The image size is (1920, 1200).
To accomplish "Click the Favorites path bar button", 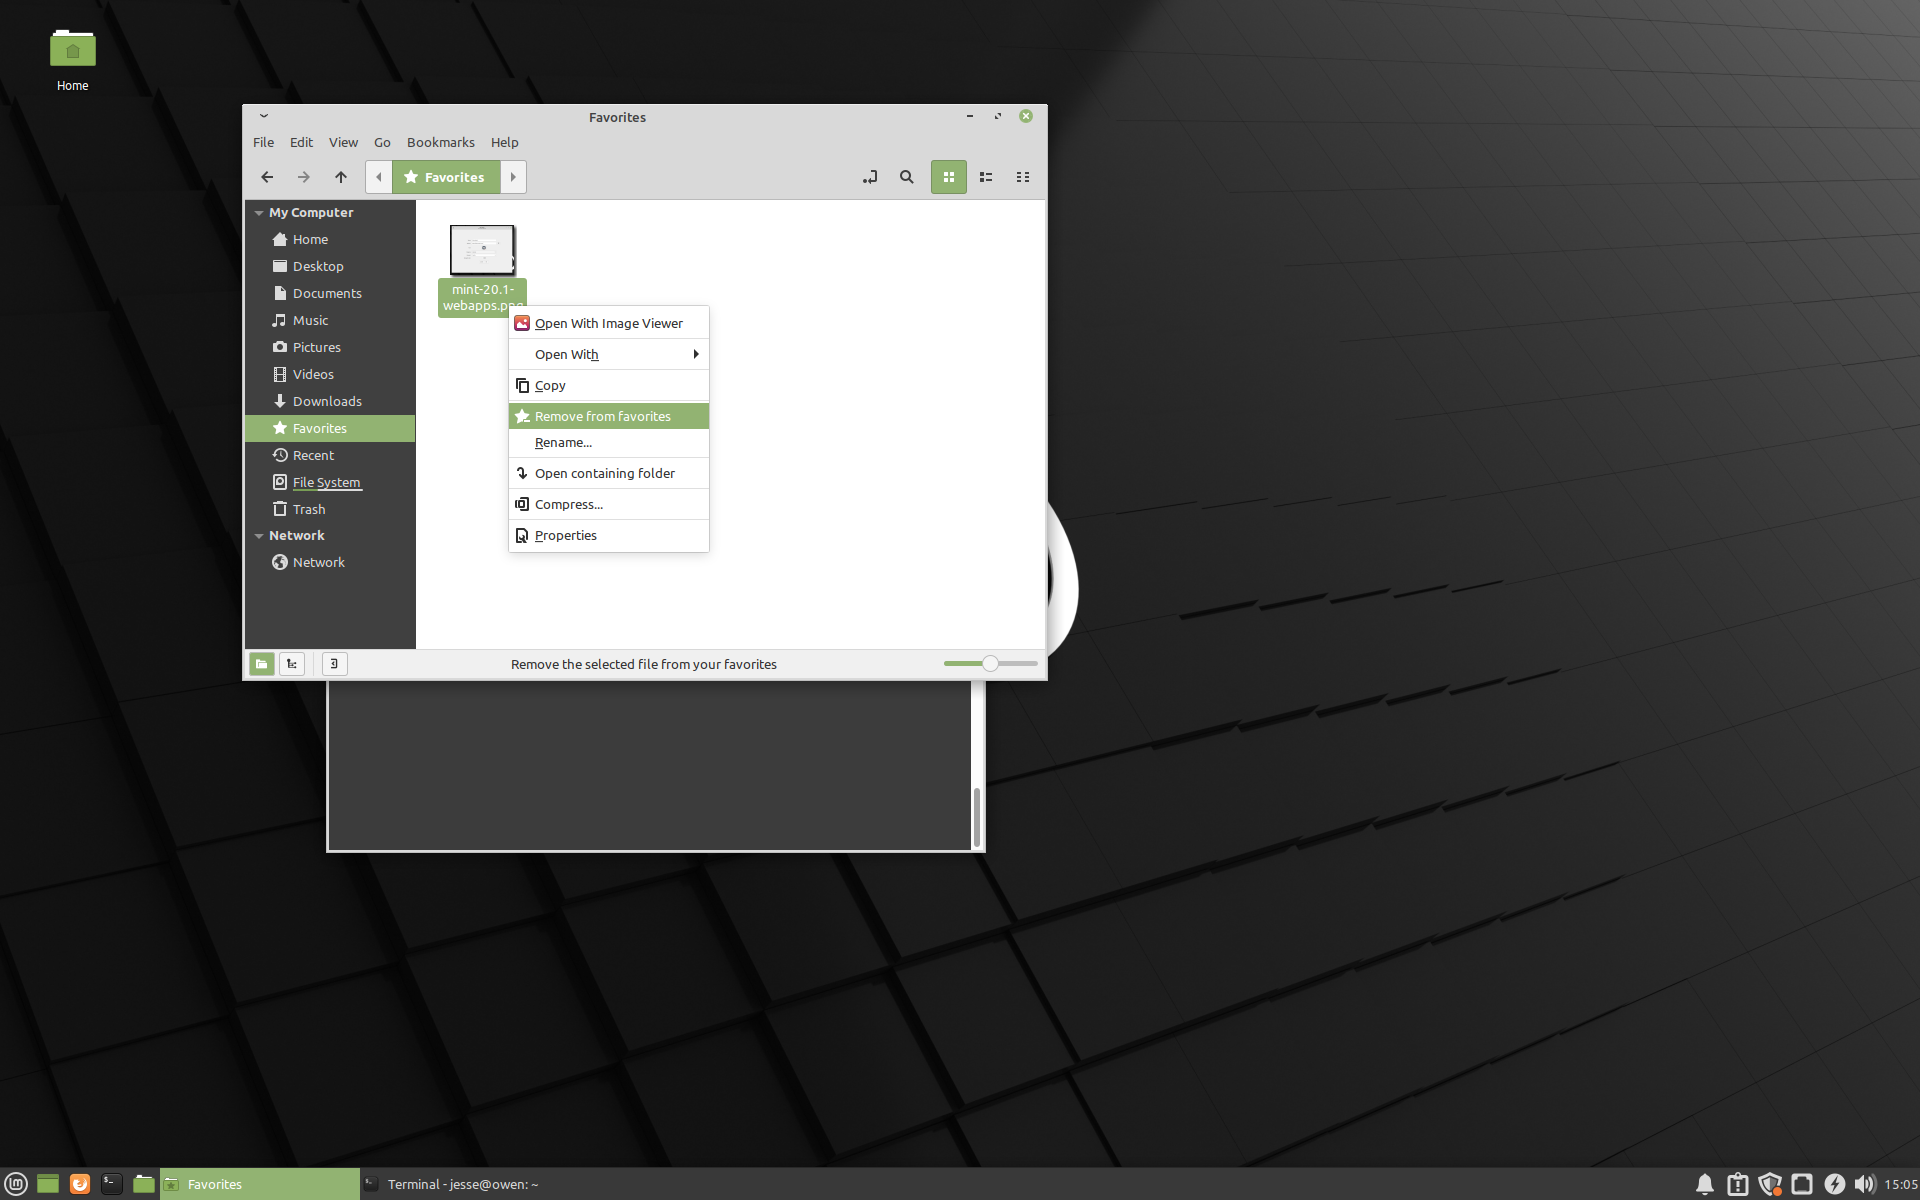I will coord(446,177).
